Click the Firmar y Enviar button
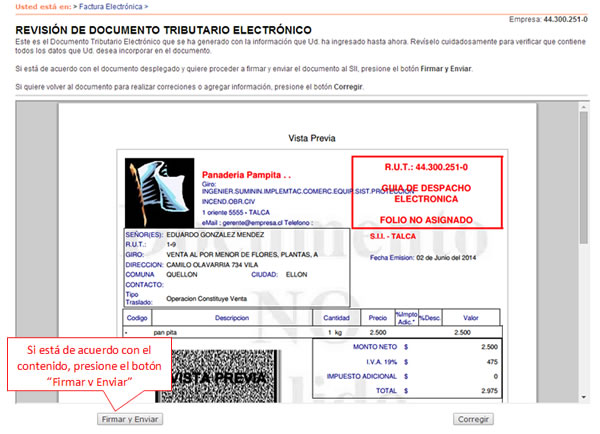The image size is (600, 434). pos(130,419)
